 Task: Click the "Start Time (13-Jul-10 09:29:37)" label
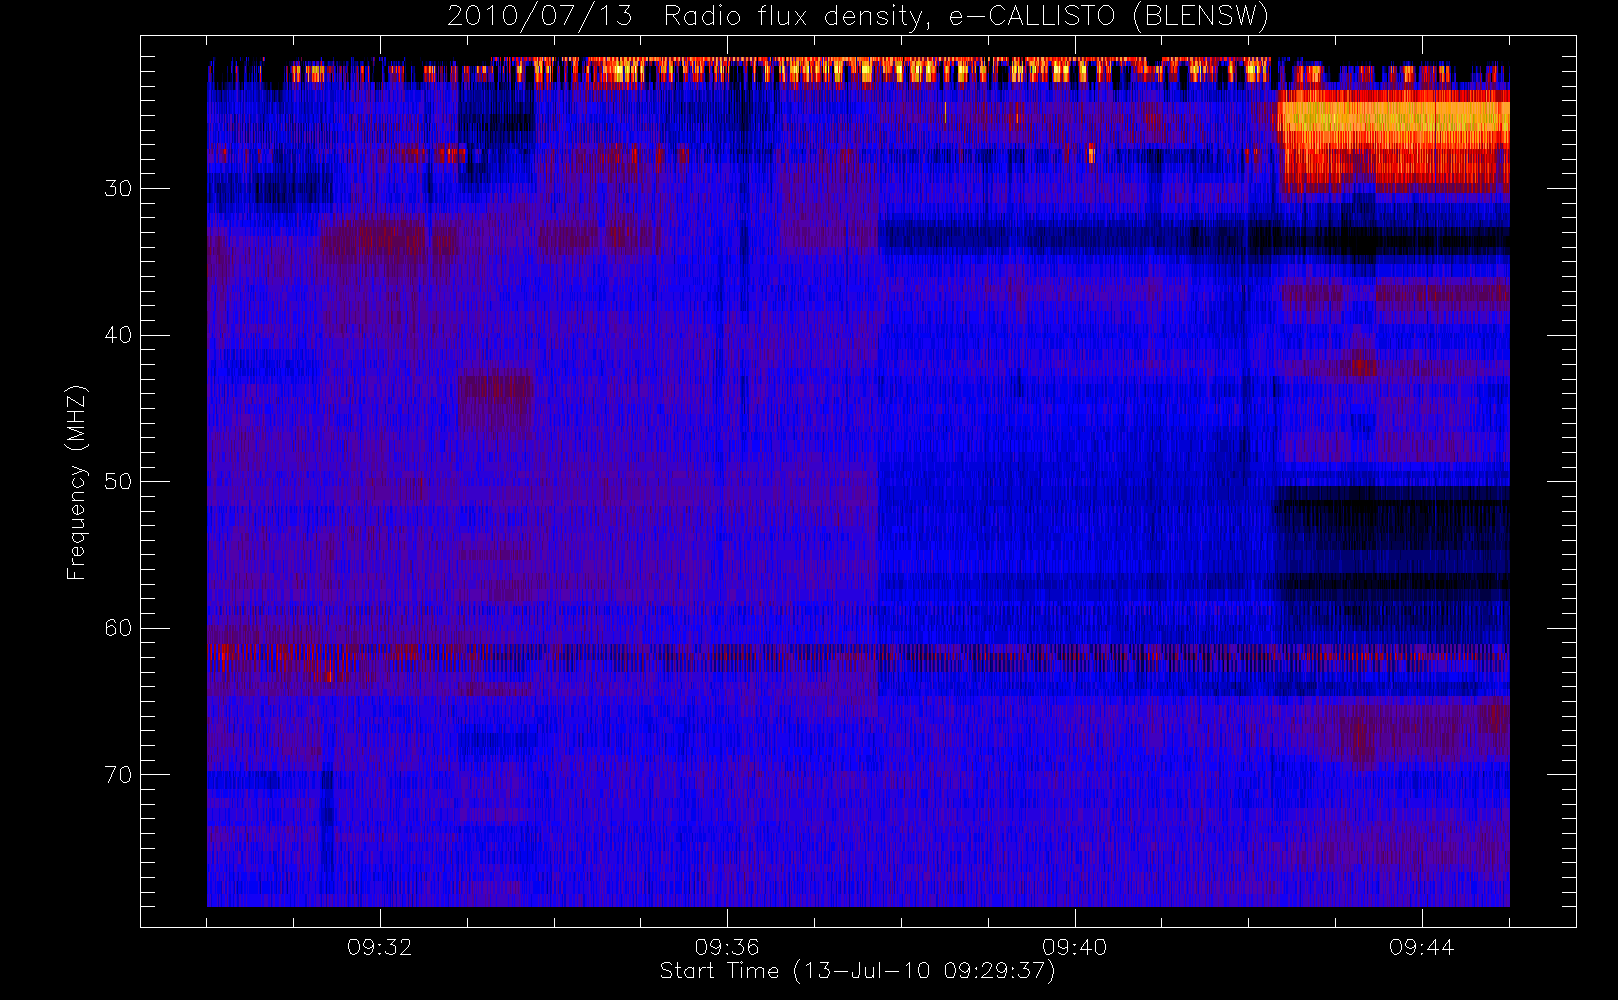[858, 971]
